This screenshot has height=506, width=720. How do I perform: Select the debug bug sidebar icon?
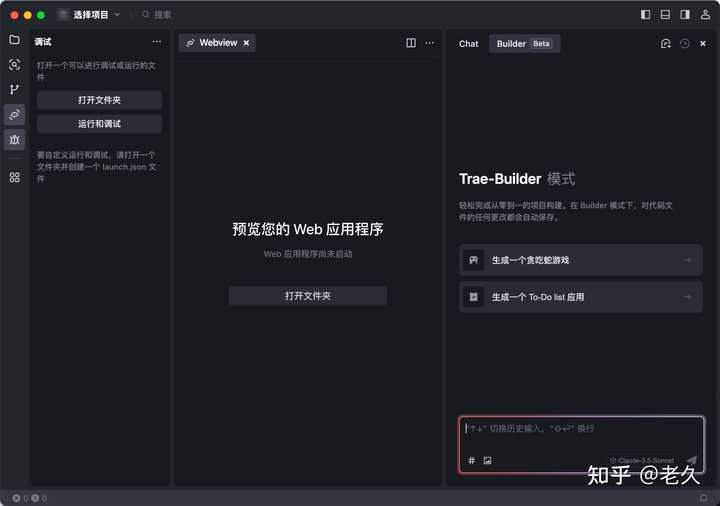[15, 140]
